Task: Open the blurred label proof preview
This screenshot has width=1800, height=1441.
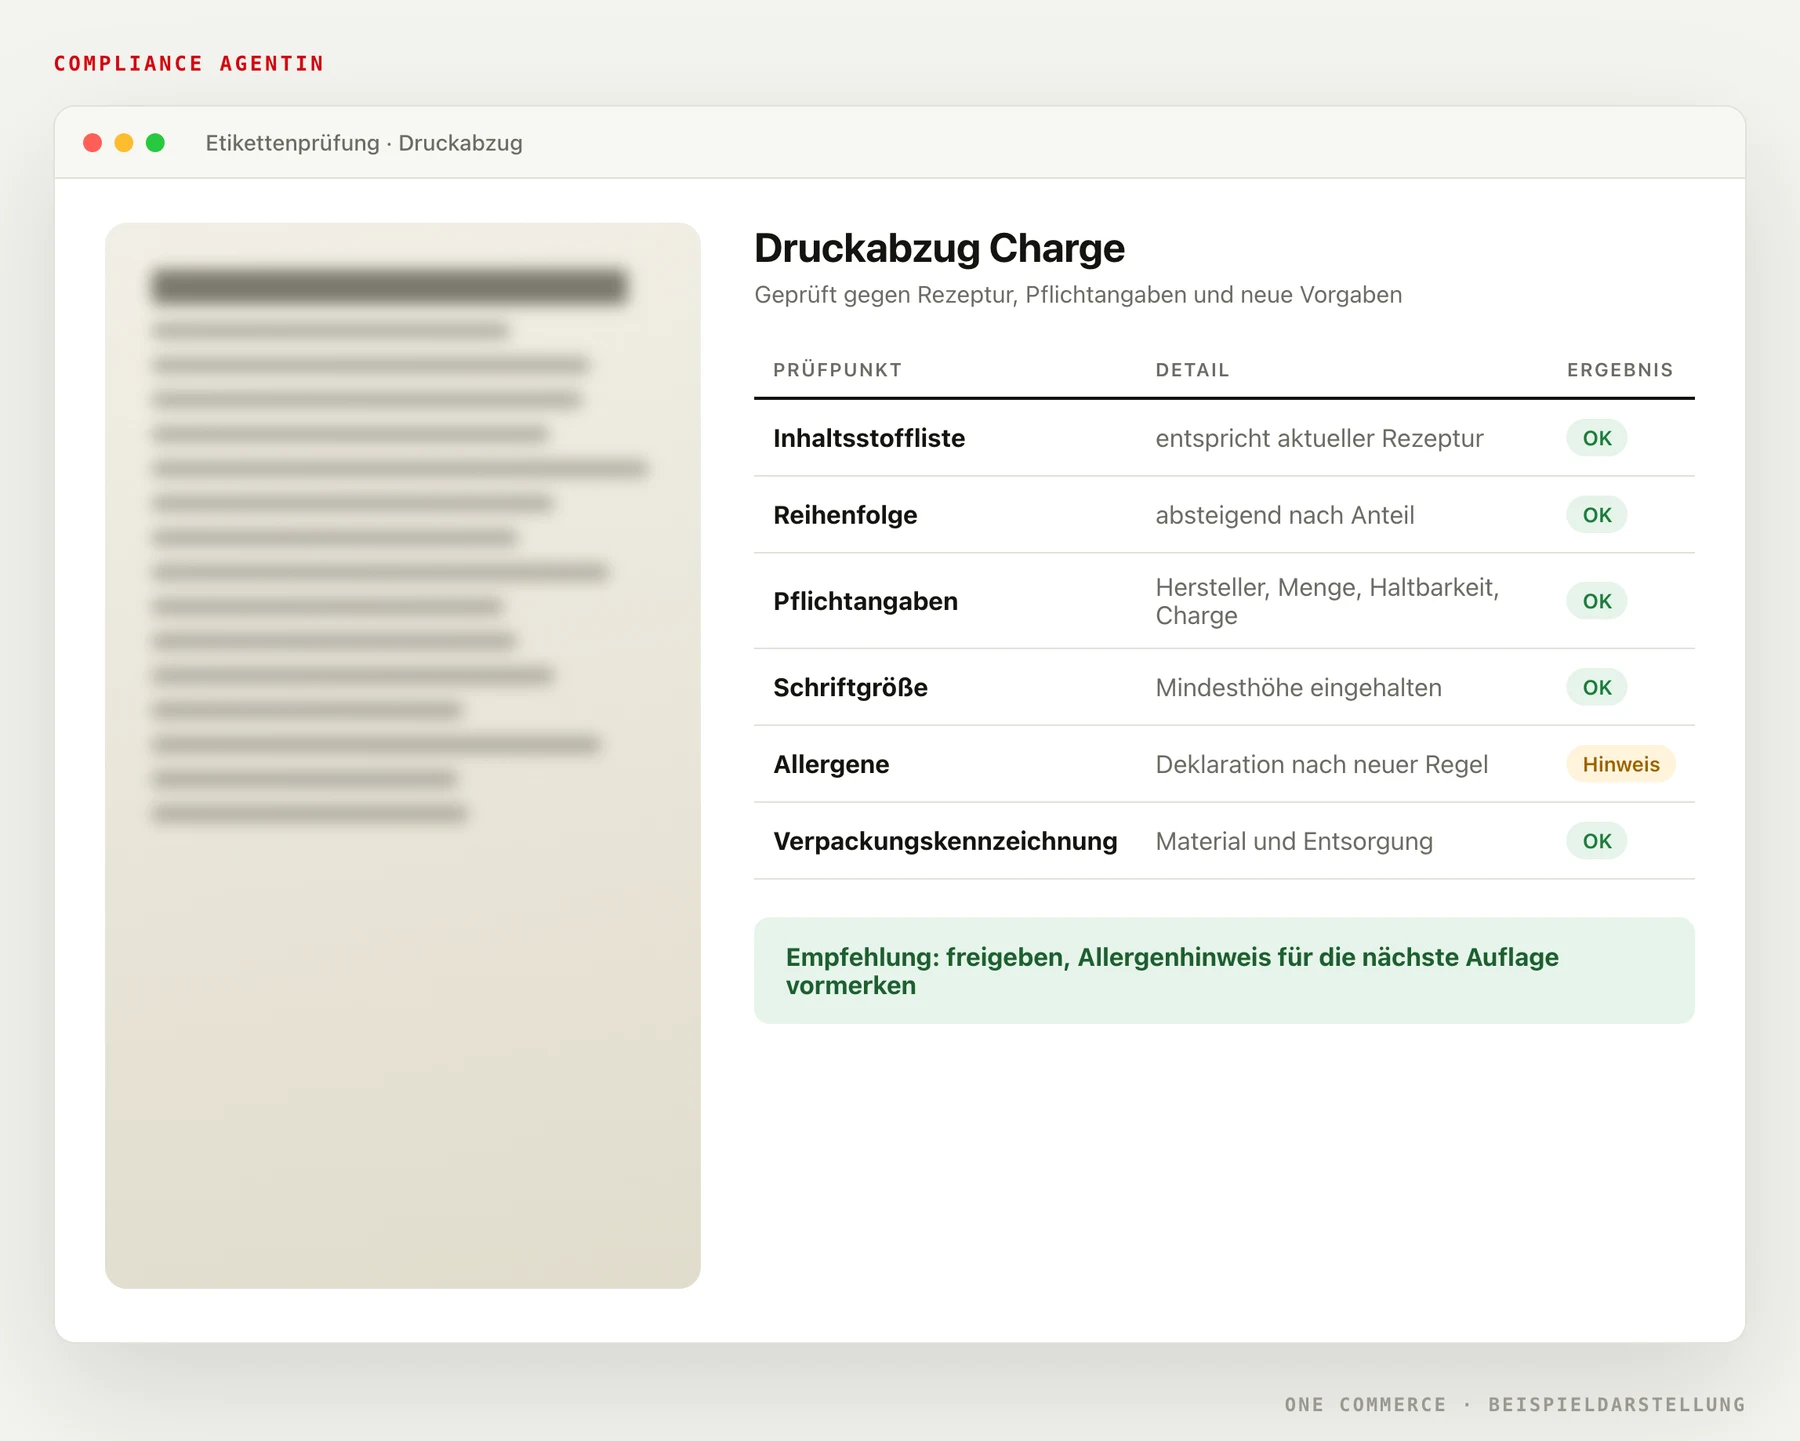Action: [403, 755]
